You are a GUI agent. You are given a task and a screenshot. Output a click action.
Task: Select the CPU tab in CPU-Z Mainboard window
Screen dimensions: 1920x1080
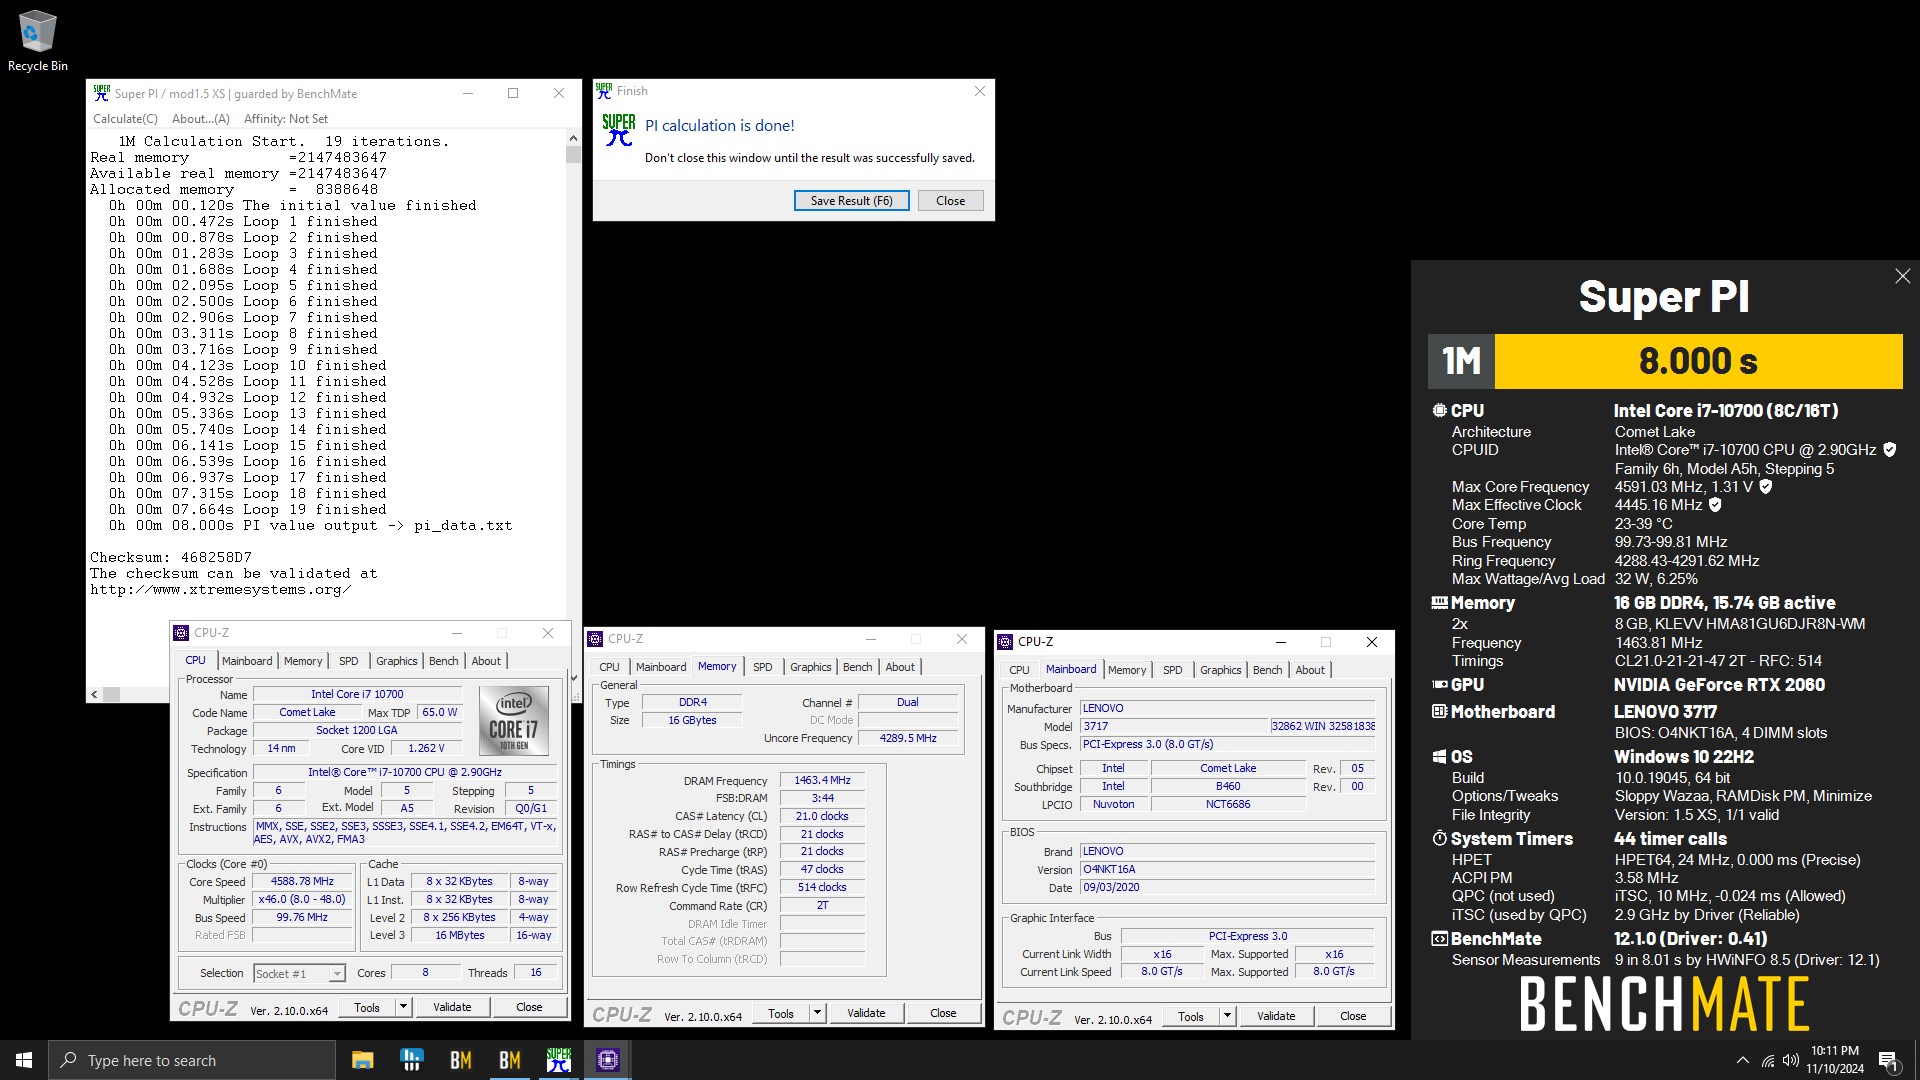[1019, 670]
